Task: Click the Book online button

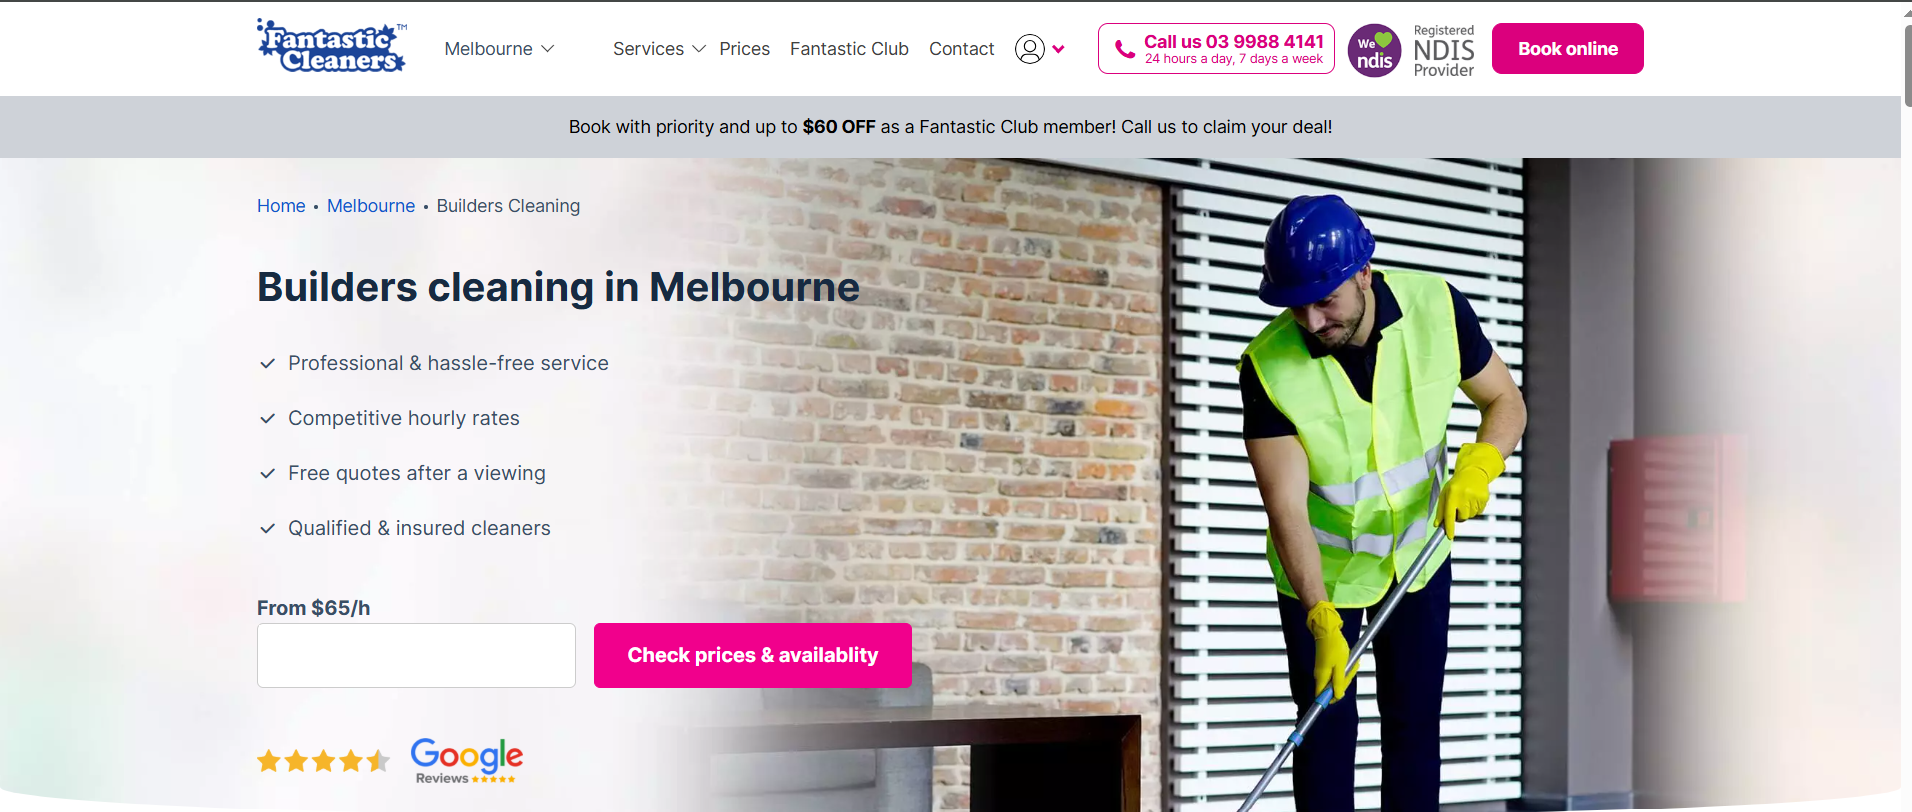Action: pyautogui.click(x=1567, y=48)
